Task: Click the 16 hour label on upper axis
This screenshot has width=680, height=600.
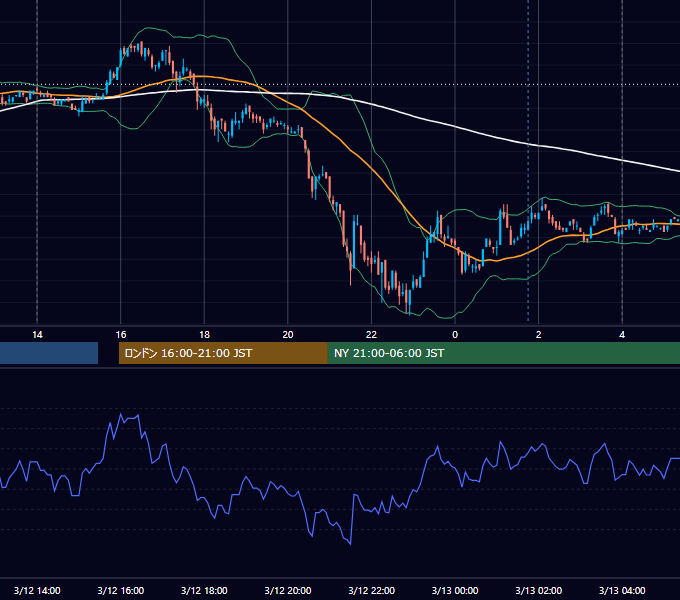Action: point(121,335)
